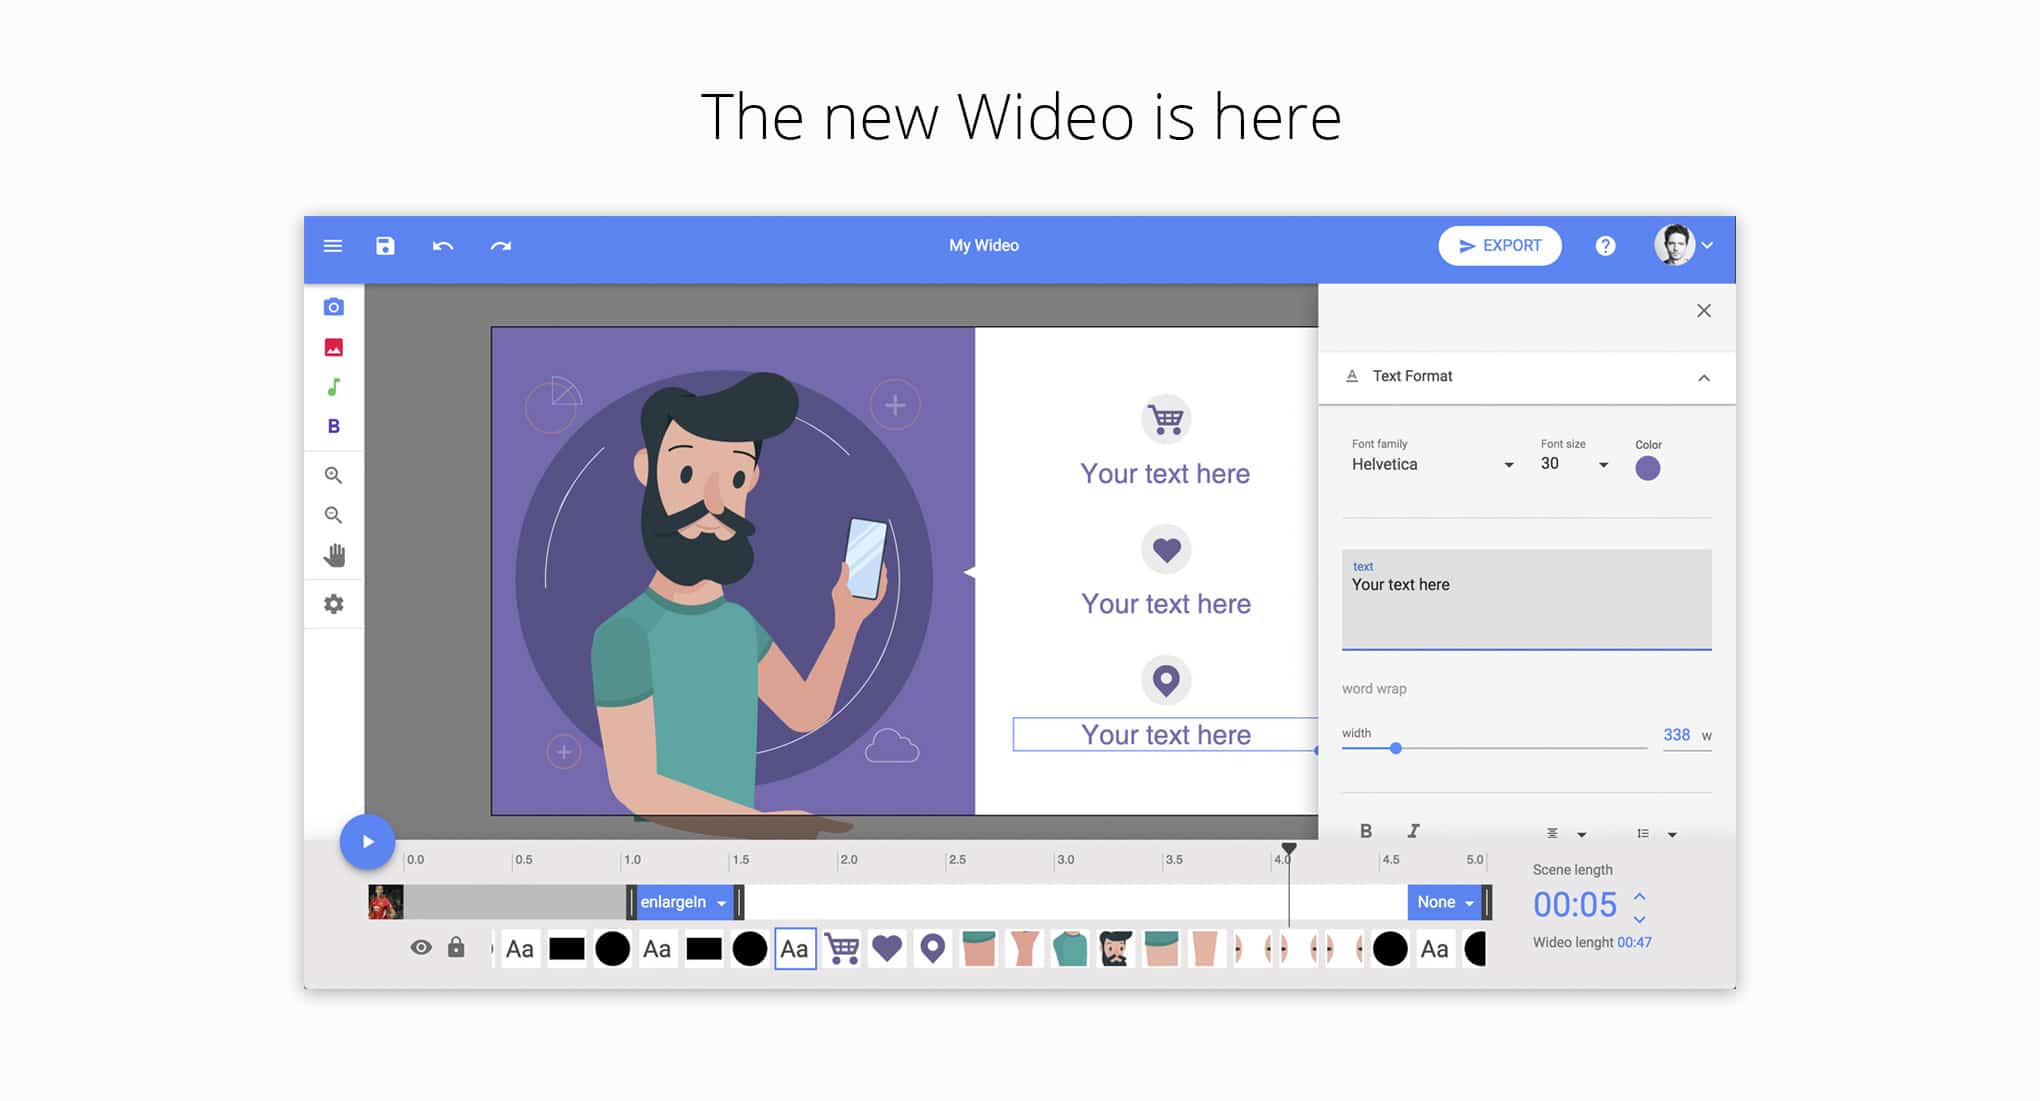Collapse the Text Format section
The width and height of the screenshot is (2040, 1101).
click(1705, 379)
